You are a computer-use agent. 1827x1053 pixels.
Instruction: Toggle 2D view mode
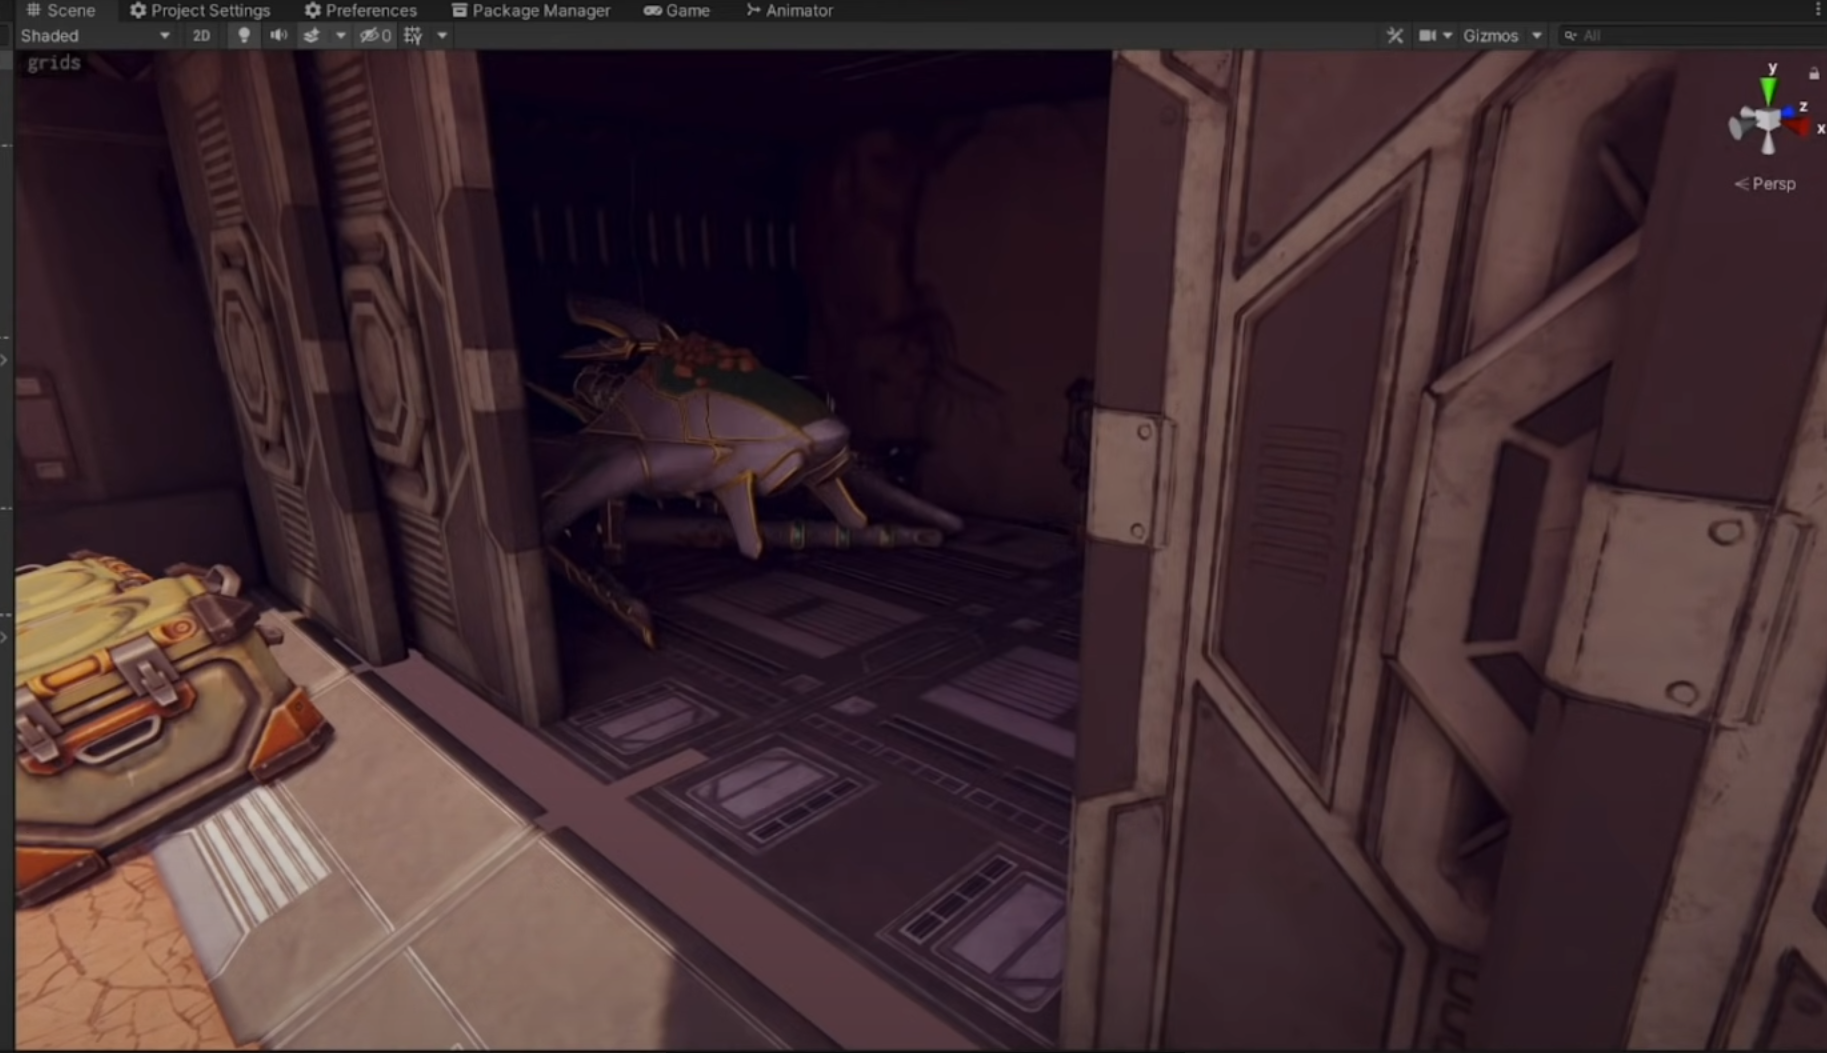click(201, 35)
